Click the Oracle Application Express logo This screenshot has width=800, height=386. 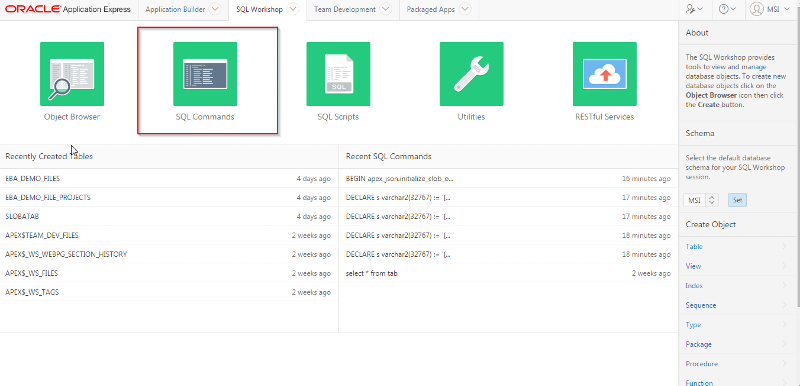[68, 9]
